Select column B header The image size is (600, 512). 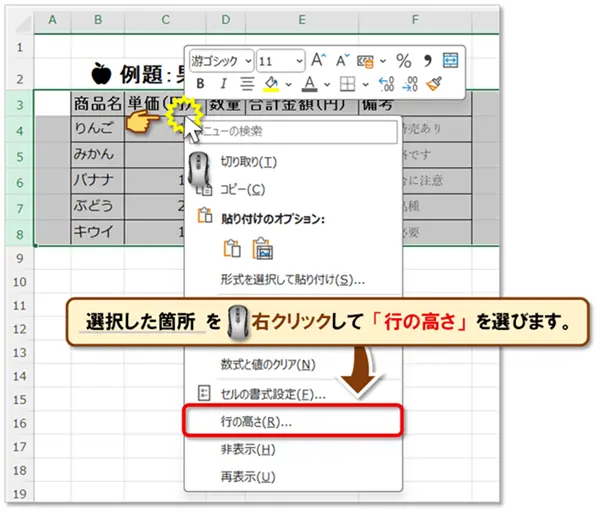pos(98,20)
